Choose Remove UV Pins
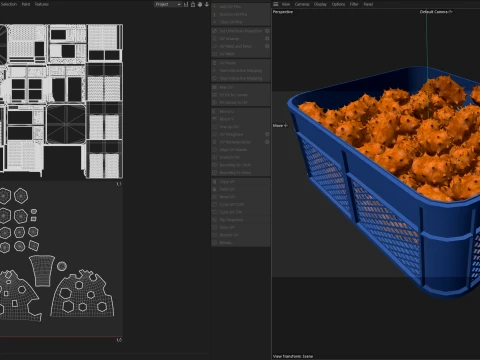The image size is (480, 360). click(x=241, y=14)
